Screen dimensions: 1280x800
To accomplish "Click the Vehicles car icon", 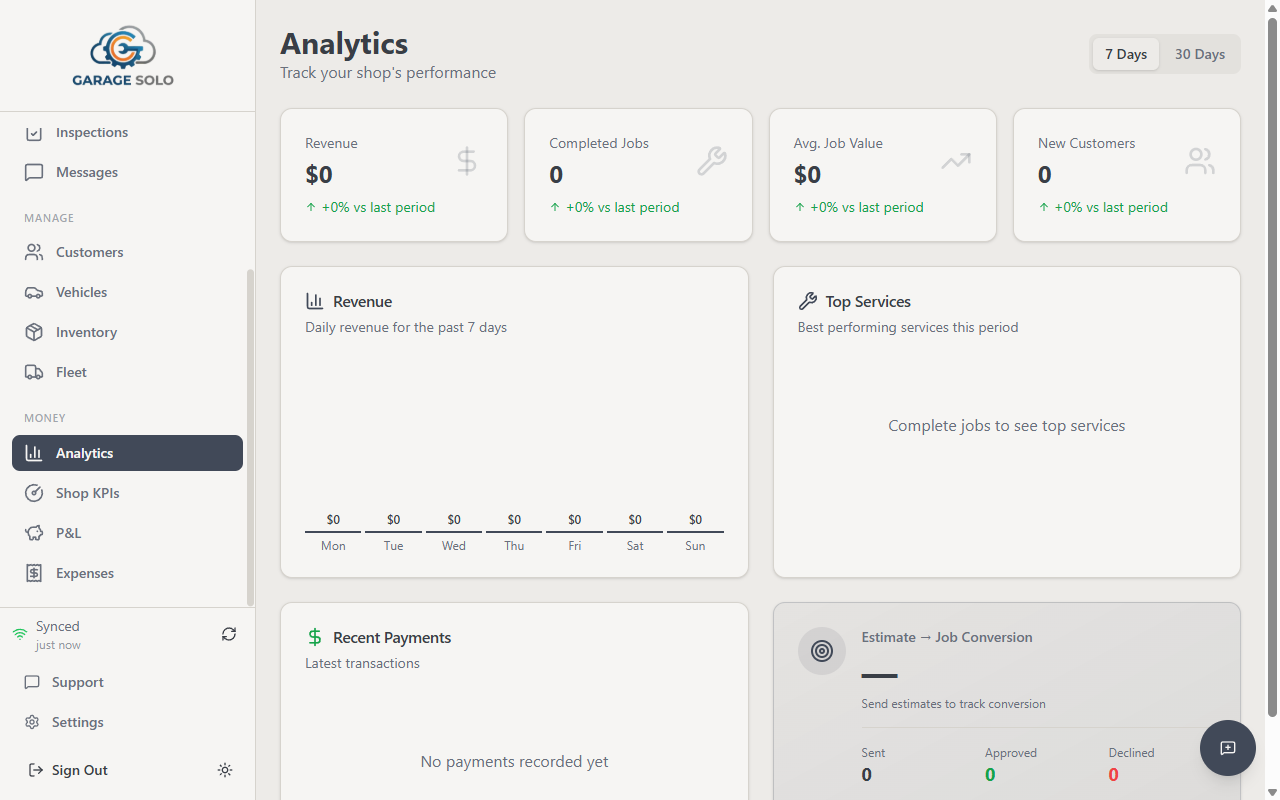I will click(34, 292).
